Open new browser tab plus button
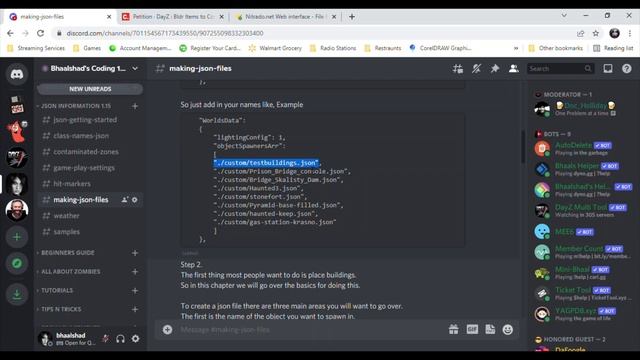Image resolution: width=640 pixels, height=360 pixels. (351, 17)
